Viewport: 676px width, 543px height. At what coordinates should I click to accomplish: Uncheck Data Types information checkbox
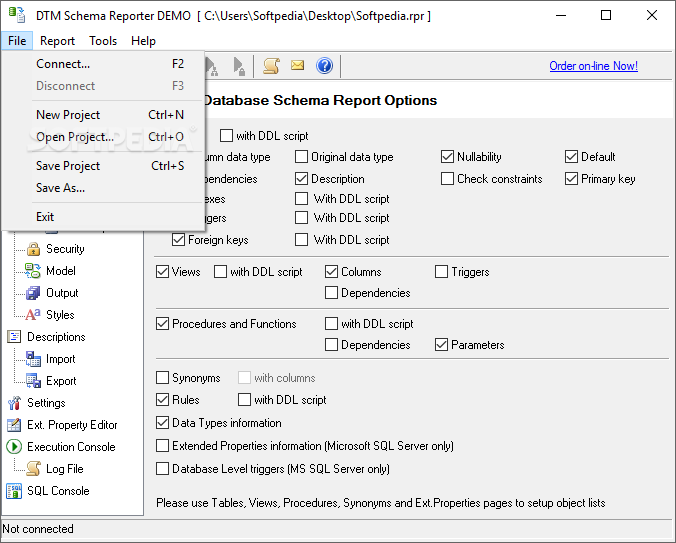pos(163,423)
